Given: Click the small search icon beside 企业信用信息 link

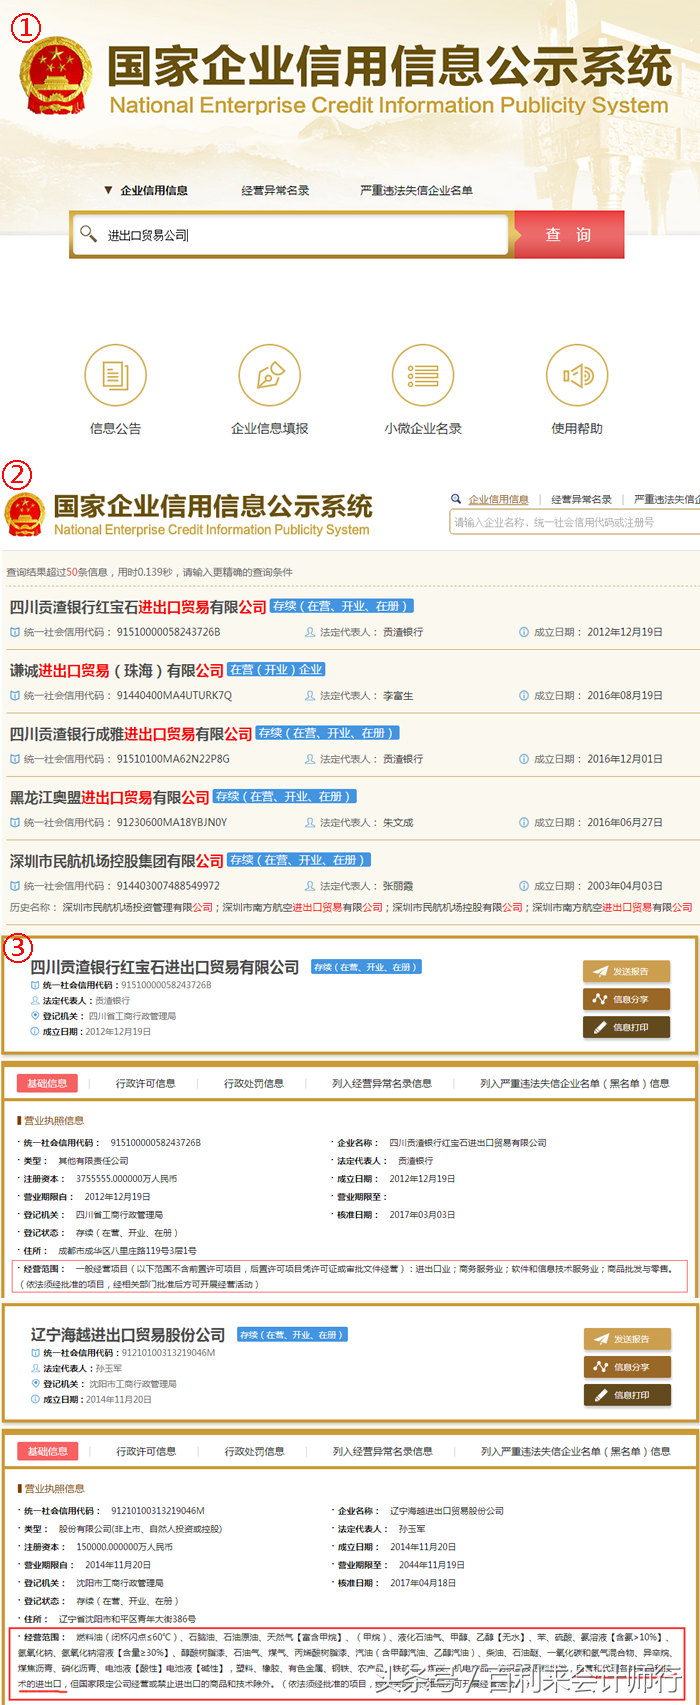Looking at the screenshot, I should pyautogui.click(x=456, y=499).
